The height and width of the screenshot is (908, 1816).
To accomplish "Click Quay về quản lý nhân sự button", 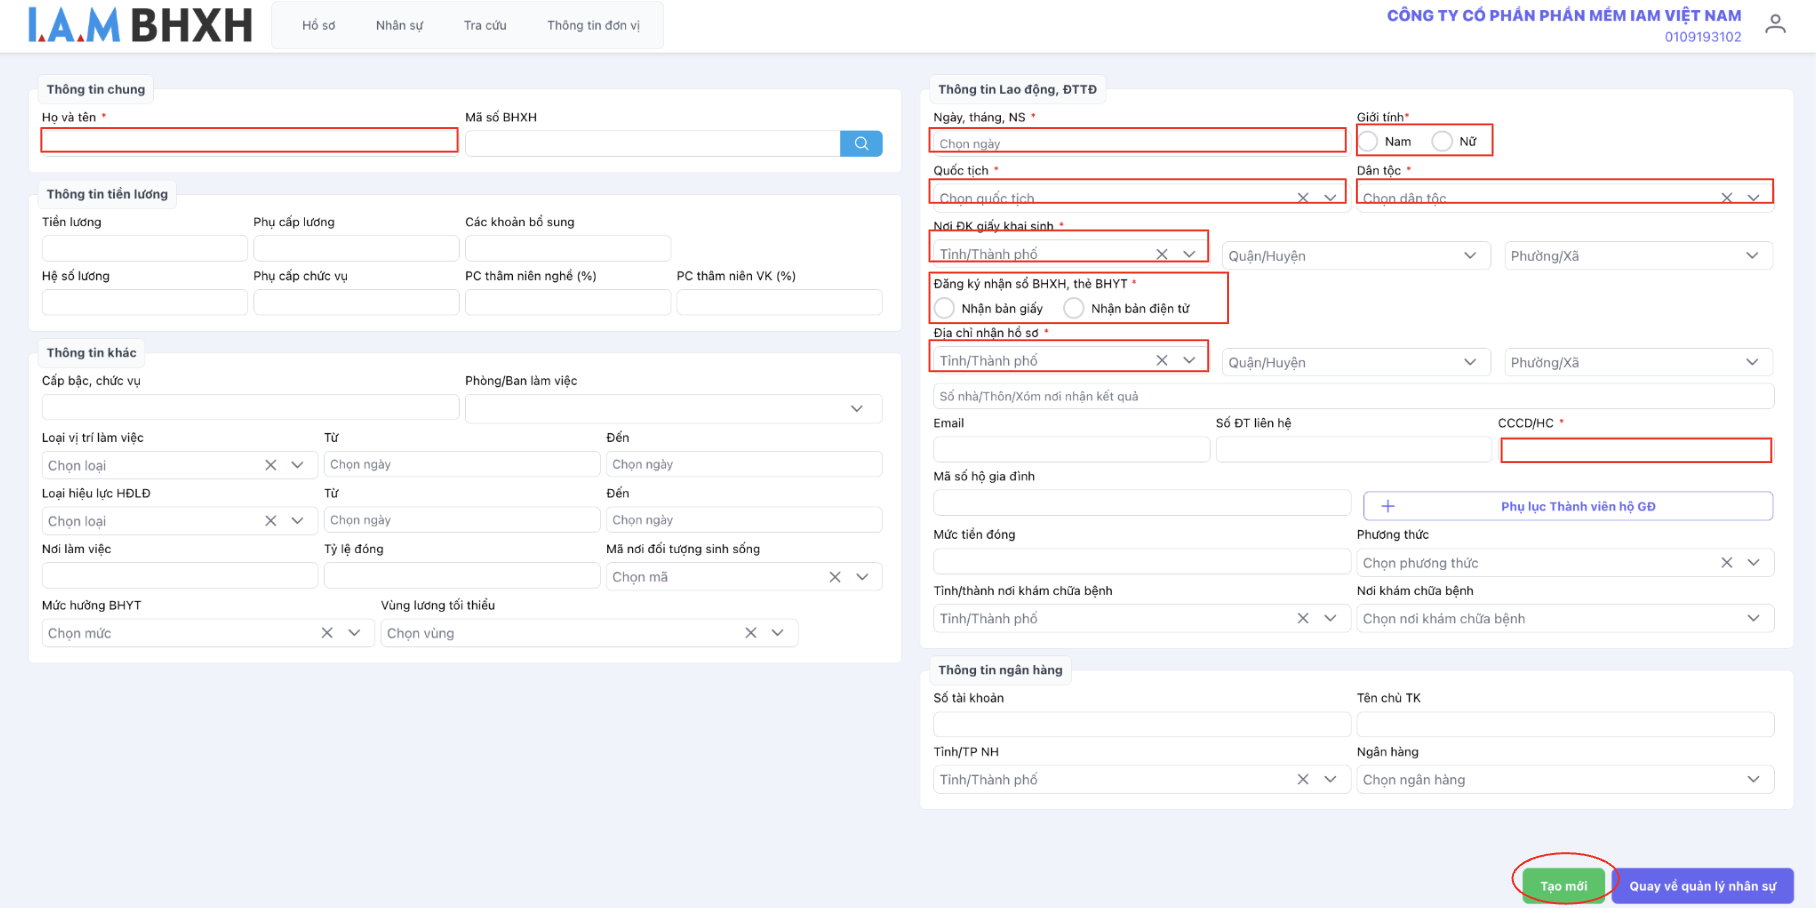I will click(1702, 886).
